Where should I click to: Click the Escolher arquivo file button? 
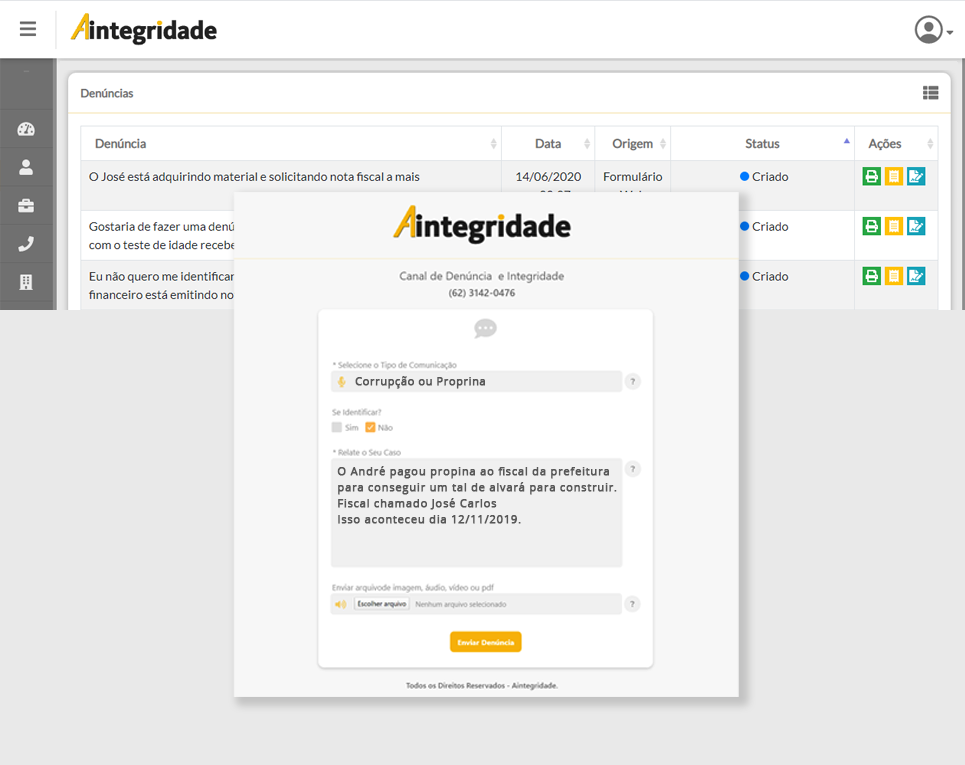(x=382, y=604)
